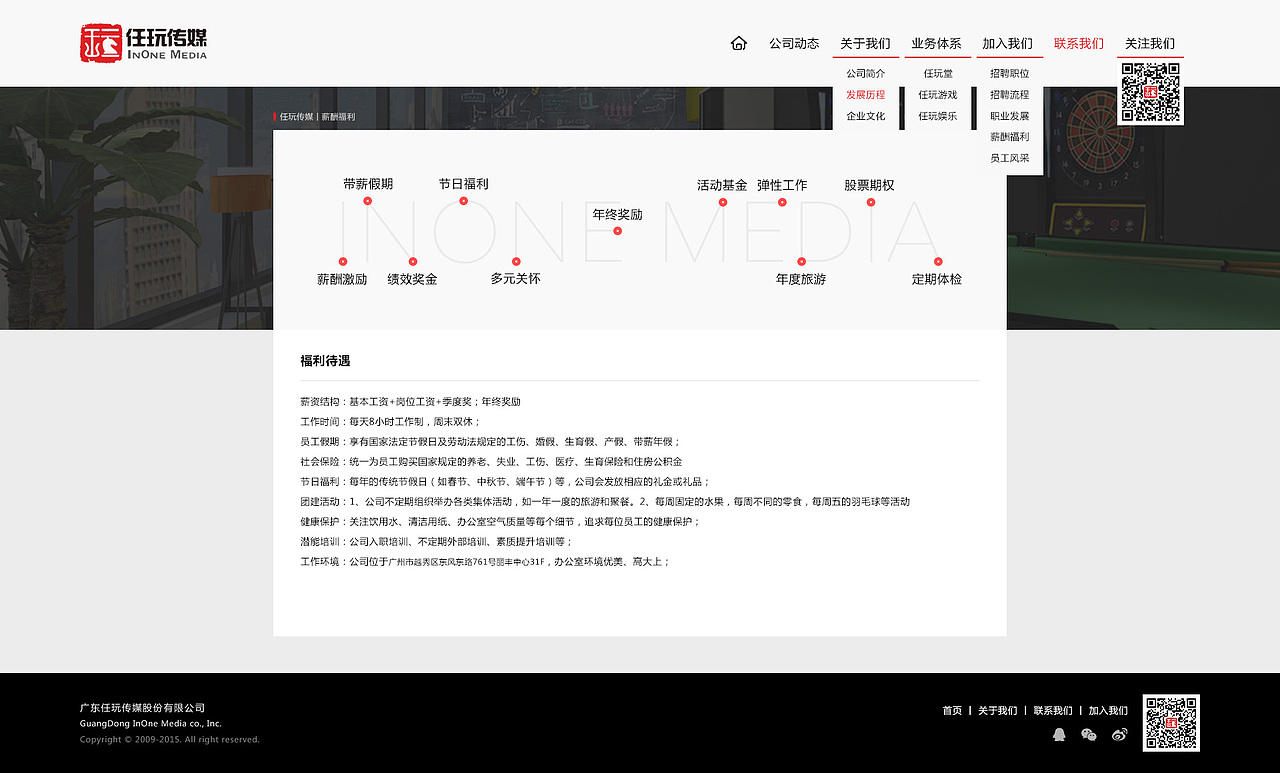Click the red dot for 弹性工作
Screen dimensions: 1280x773
(782, 202)
